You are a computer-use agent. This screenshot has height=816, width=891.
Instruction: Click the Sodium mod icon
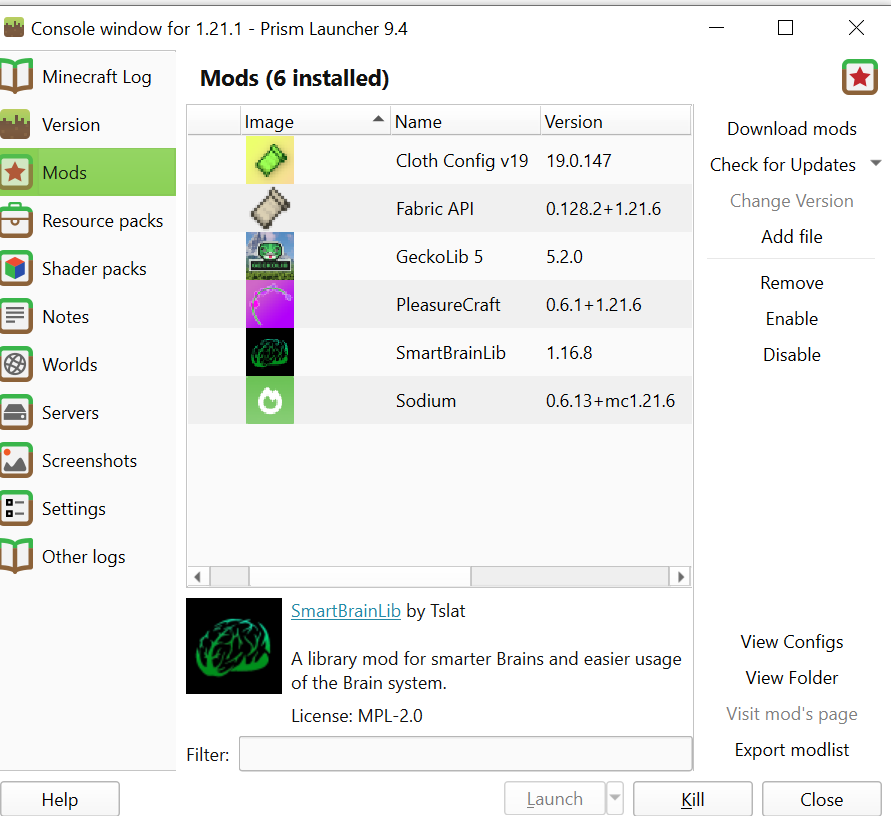pos(270,400)
